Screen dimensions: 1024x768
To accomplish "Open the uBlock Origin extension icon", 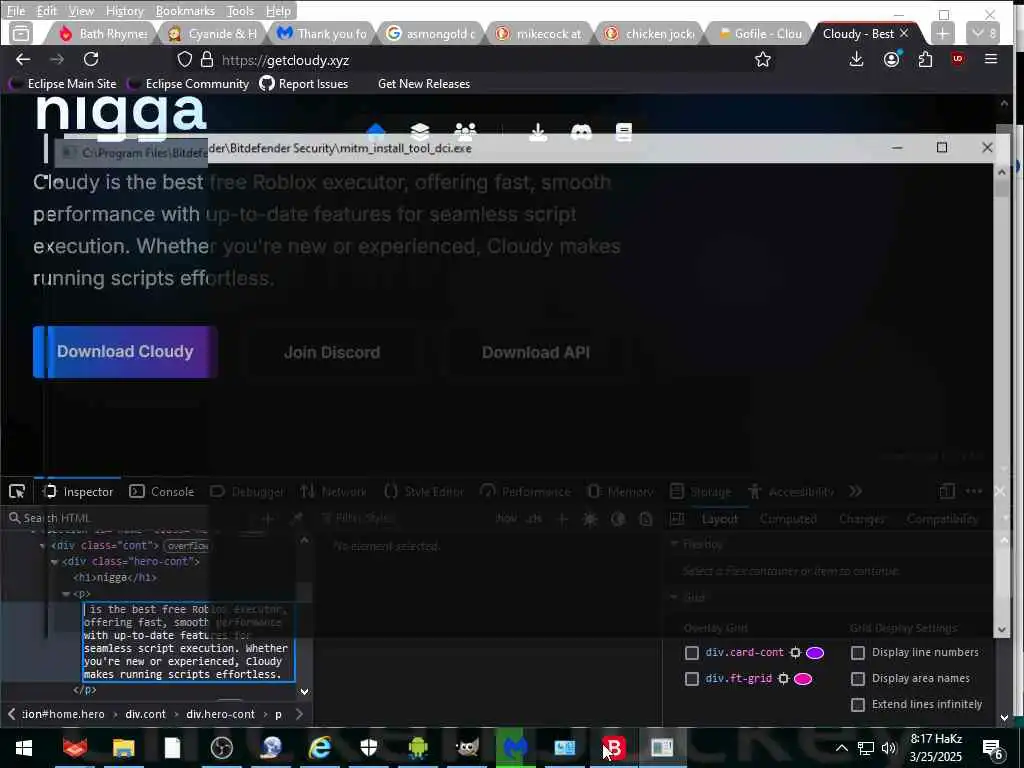I will coord(958,59).
